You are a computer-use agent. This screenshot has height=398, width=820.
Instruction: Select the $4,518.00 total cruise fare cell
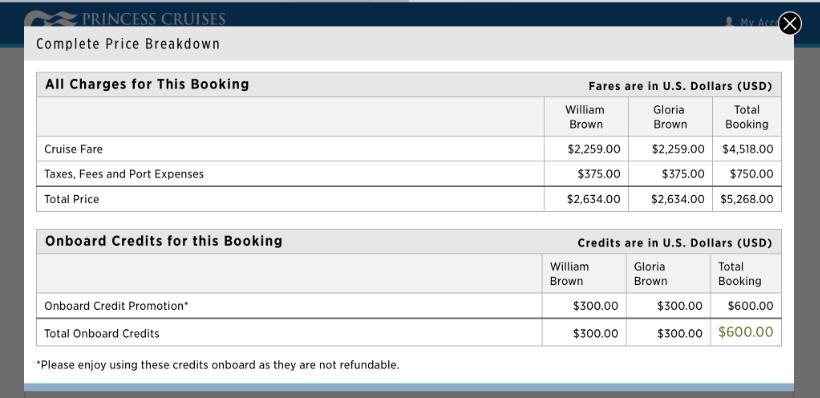[747, 149]
